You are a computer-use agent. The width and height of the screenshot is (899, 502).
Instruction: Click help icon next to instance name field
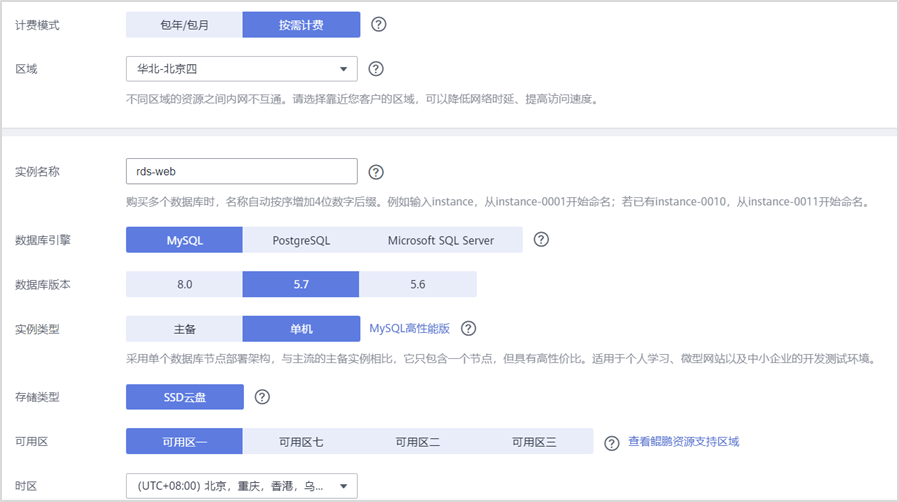376,172
